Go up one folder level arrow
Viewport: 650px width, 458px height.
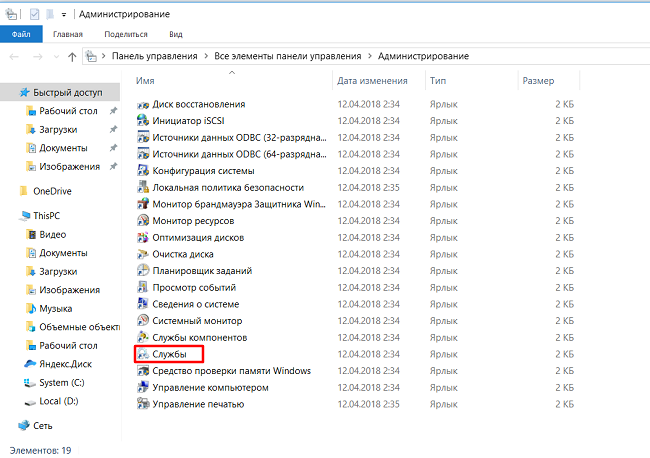[x=72, y=56]
